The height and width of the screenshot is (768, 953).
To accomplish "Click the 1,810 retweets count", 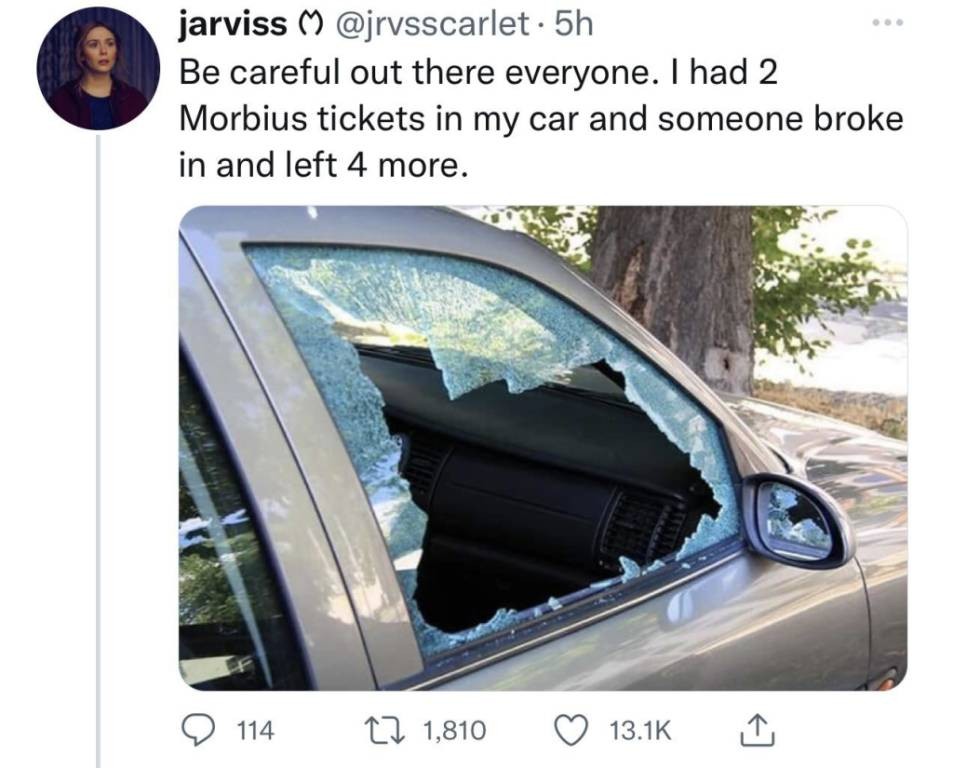I will (455, 730).
